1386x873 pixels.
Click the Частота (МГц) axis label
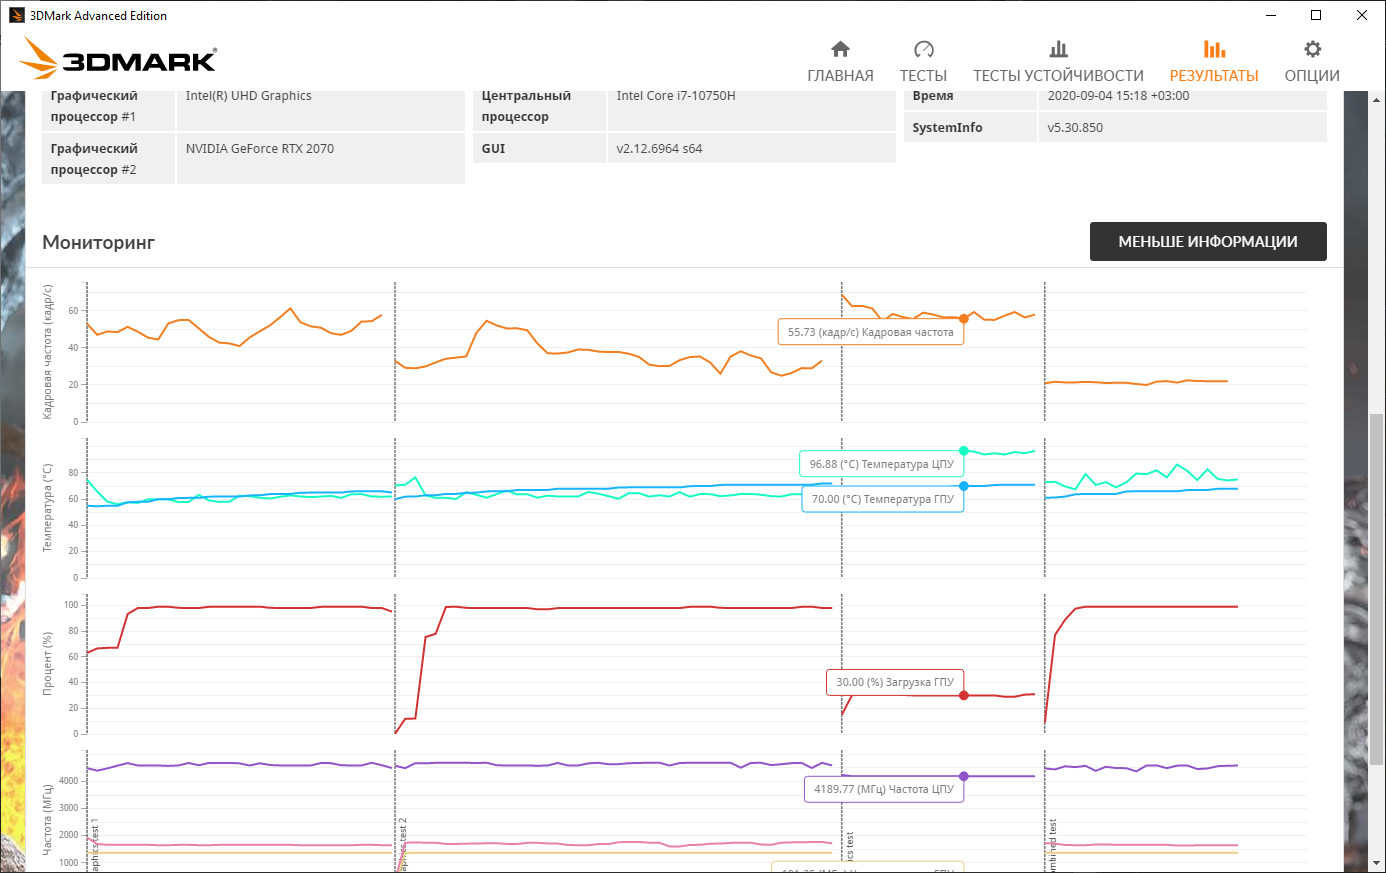tap(47, 819)
